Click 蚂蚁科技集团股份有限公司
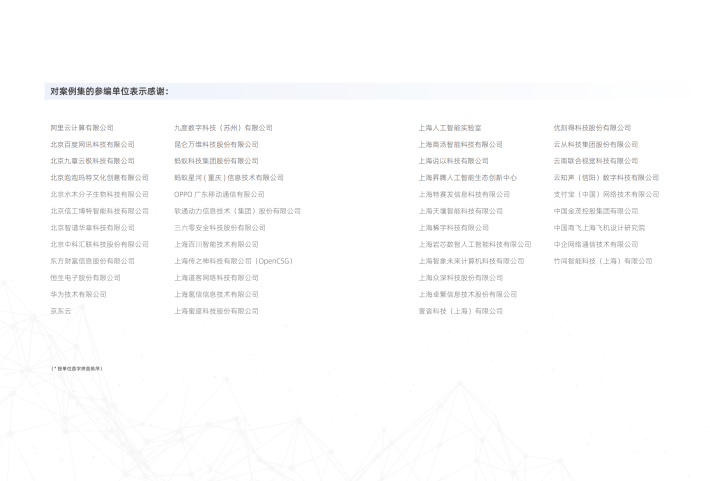Image resolution: width=710 pixels, height=481 pixels. (216, 161)
